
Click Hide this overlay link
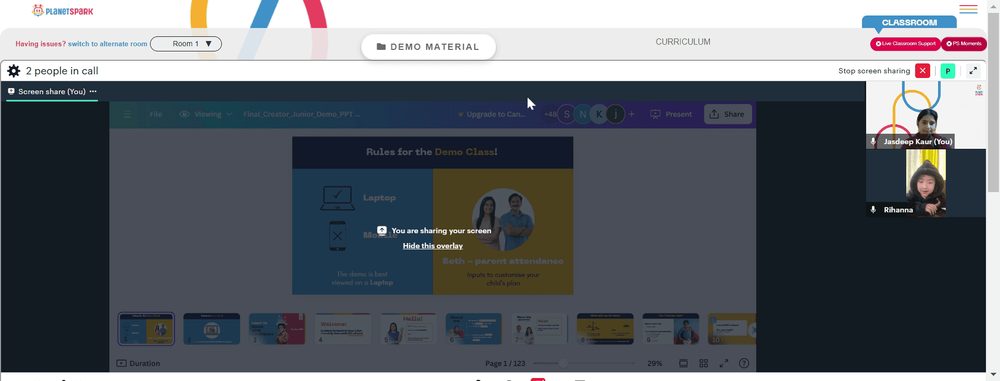click(433, 246)
